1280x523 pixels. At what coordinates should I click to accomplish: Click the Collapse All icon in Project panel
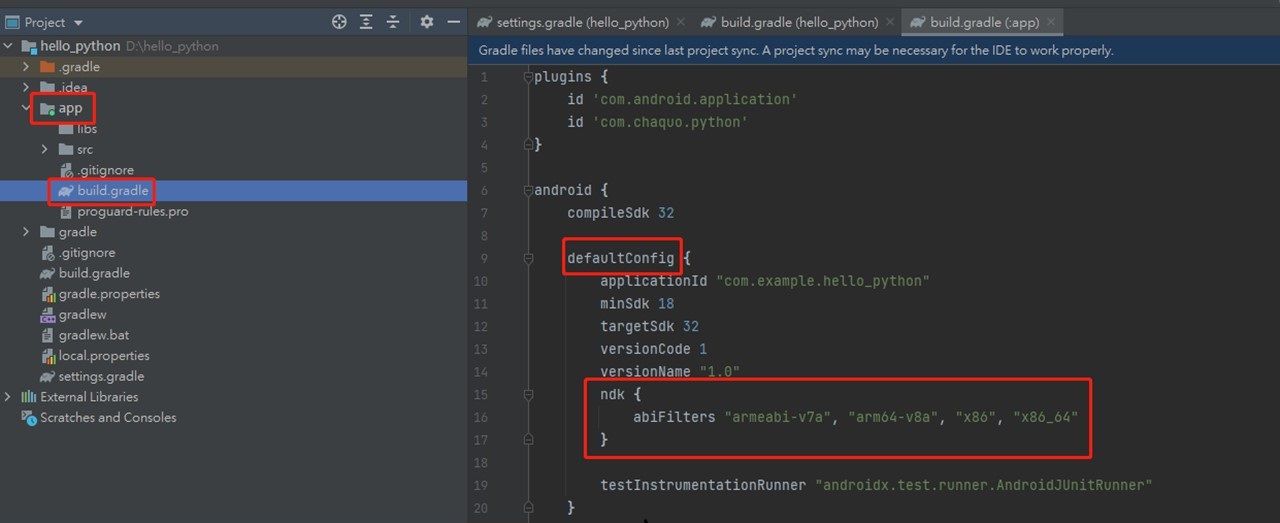[x=393, y=21]
